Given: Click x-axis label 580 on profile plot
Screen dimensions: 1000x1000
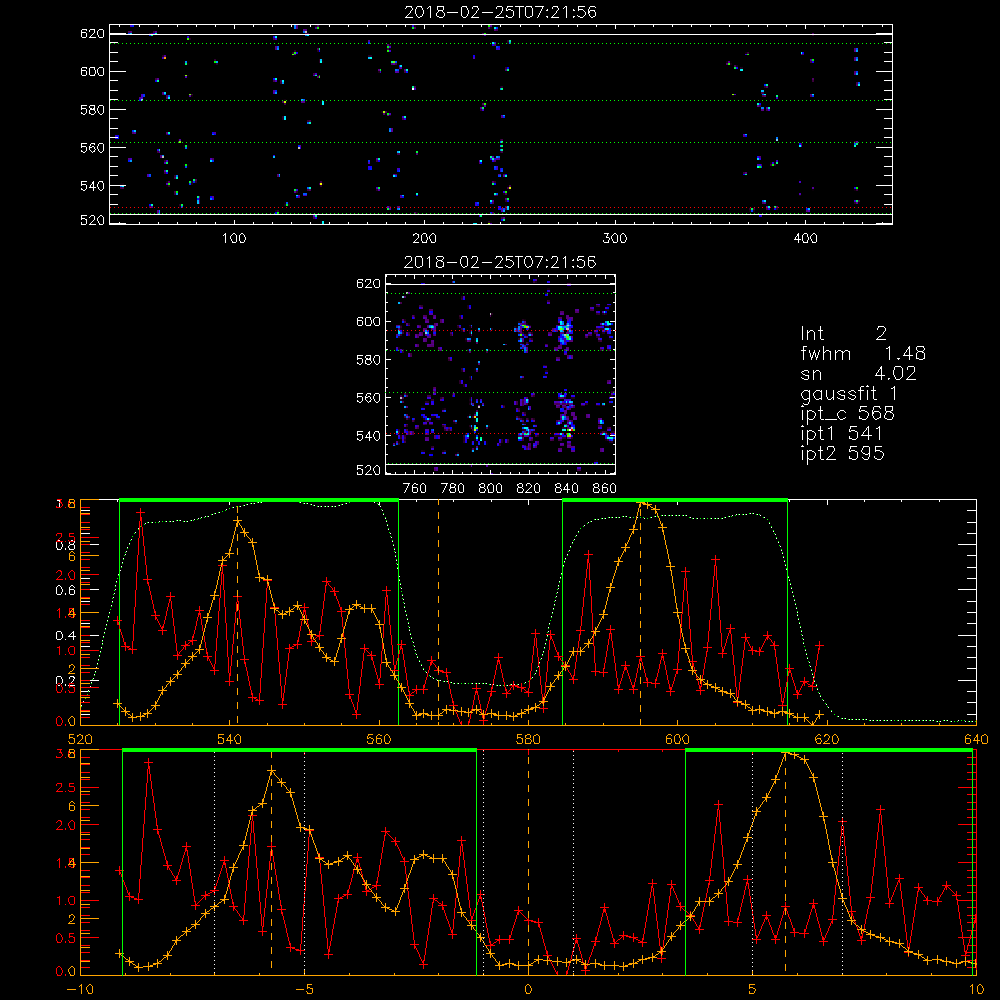Looking at the screenshot, I should pos(528,740).
